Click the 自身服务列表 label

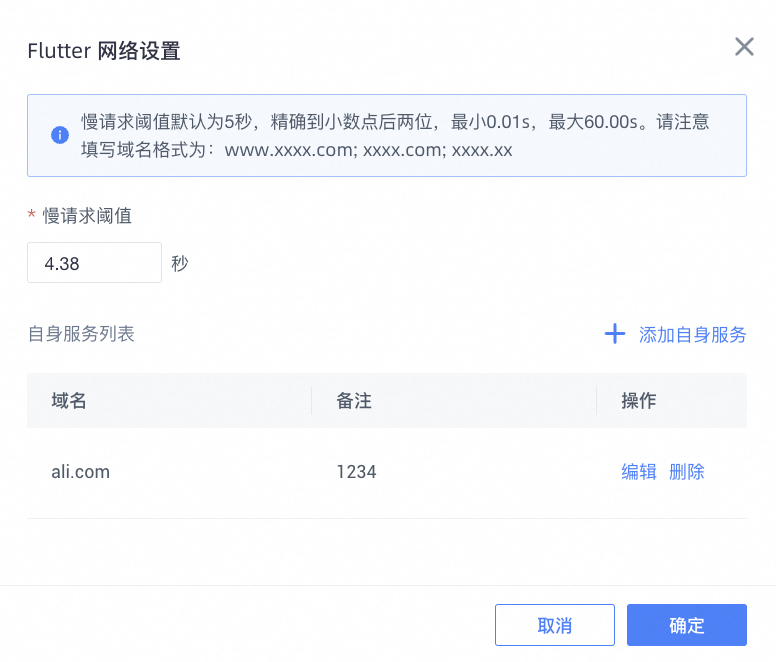click(x=81, y=334)
